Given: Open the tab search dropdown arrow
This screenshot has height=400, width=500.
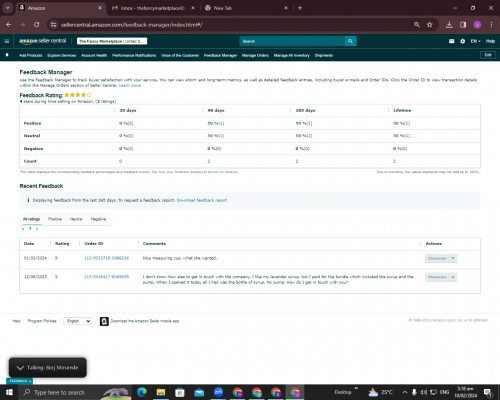Looking at the screenshot, I should point(8,8).
